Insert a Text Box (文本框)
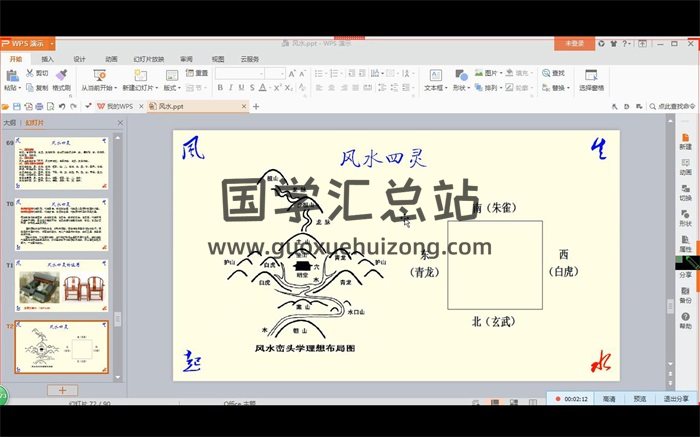This screenshot has height=437, width=700. tap(434, 79)
